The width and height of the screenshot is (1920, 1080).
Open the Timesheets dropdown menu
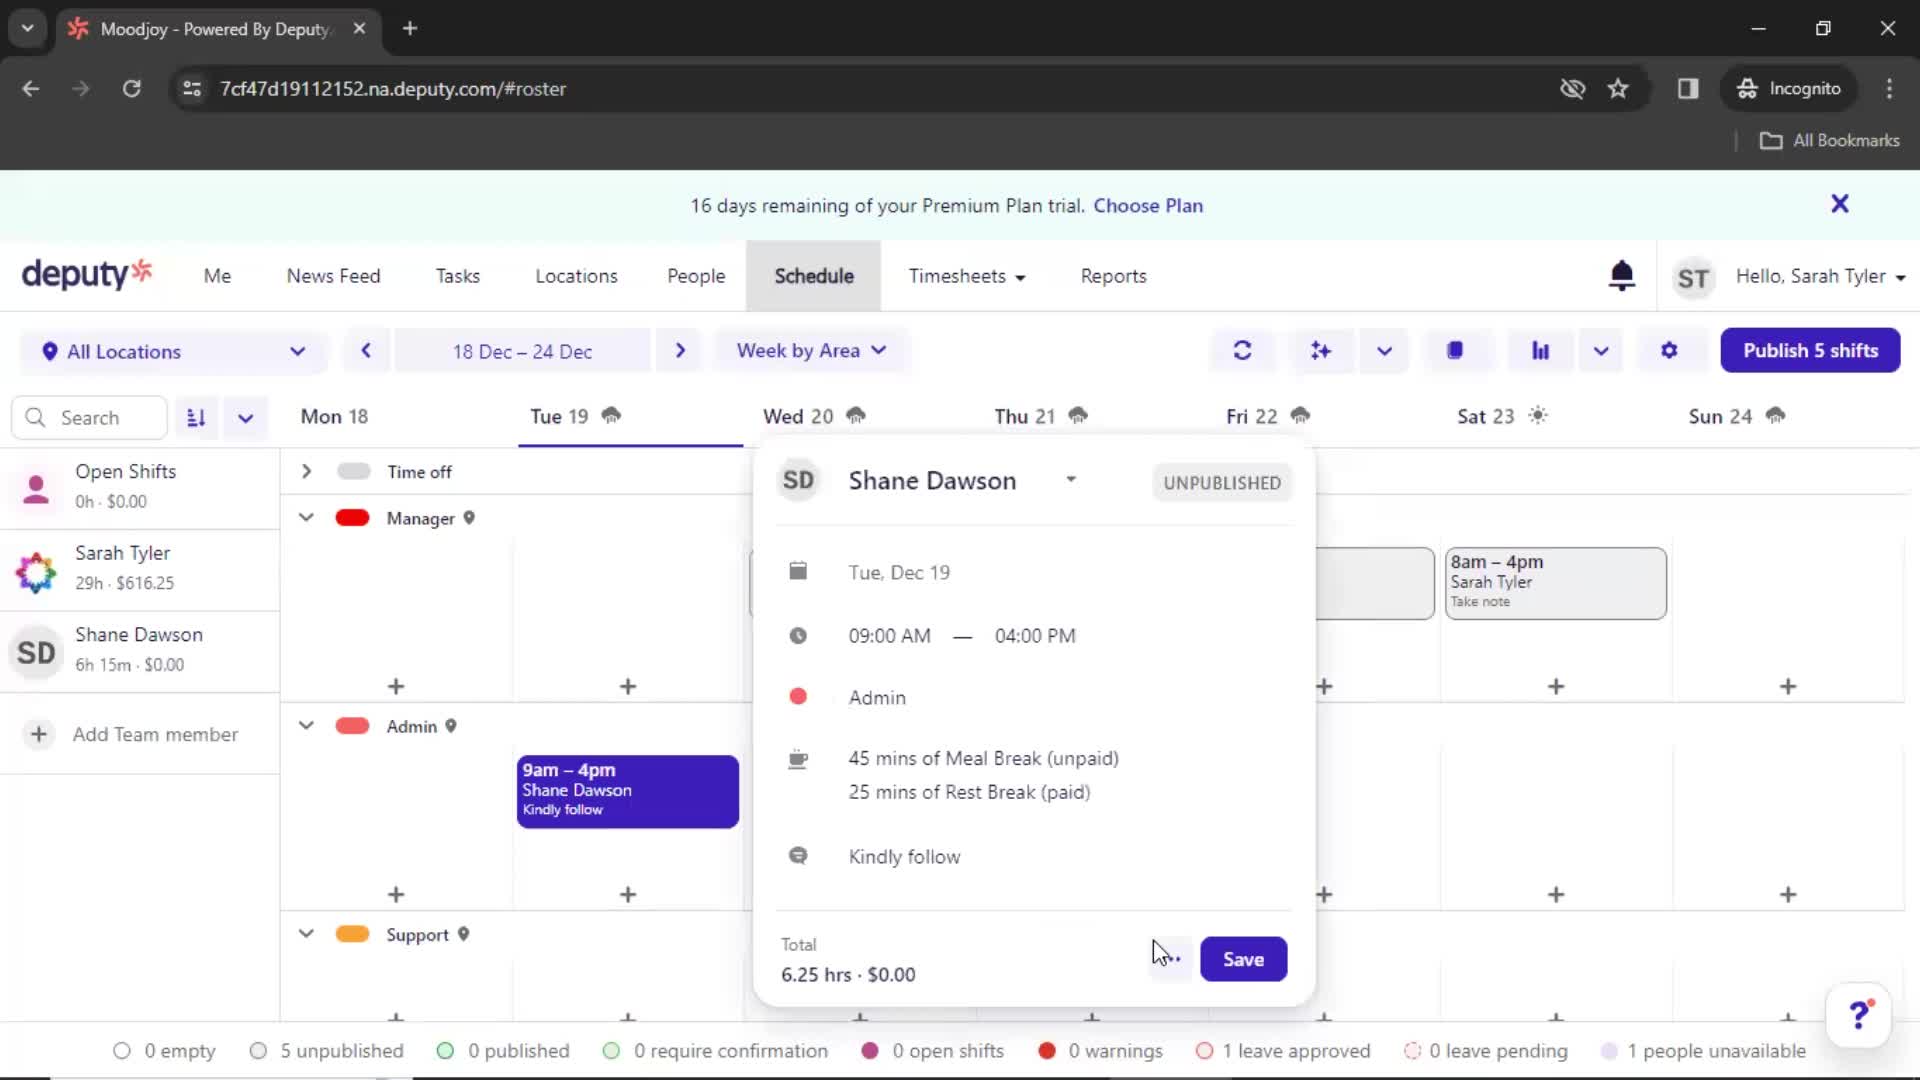click(968, 276)
